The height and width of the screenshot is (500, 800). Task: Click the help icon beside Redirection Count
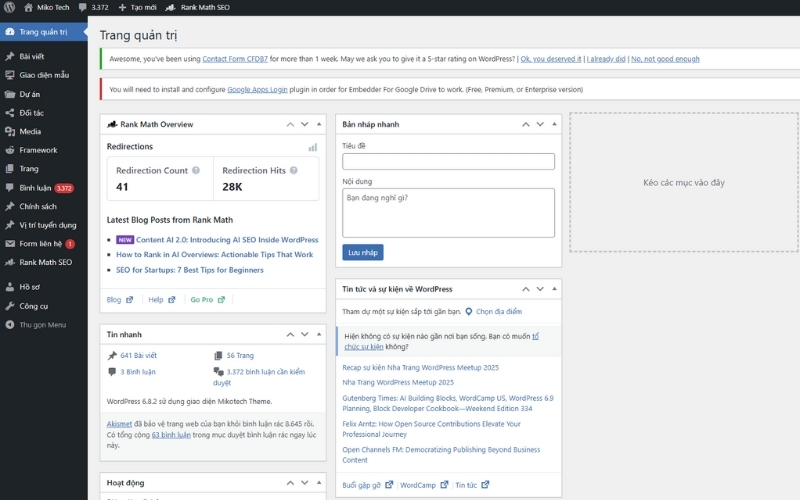coord(196,171)
